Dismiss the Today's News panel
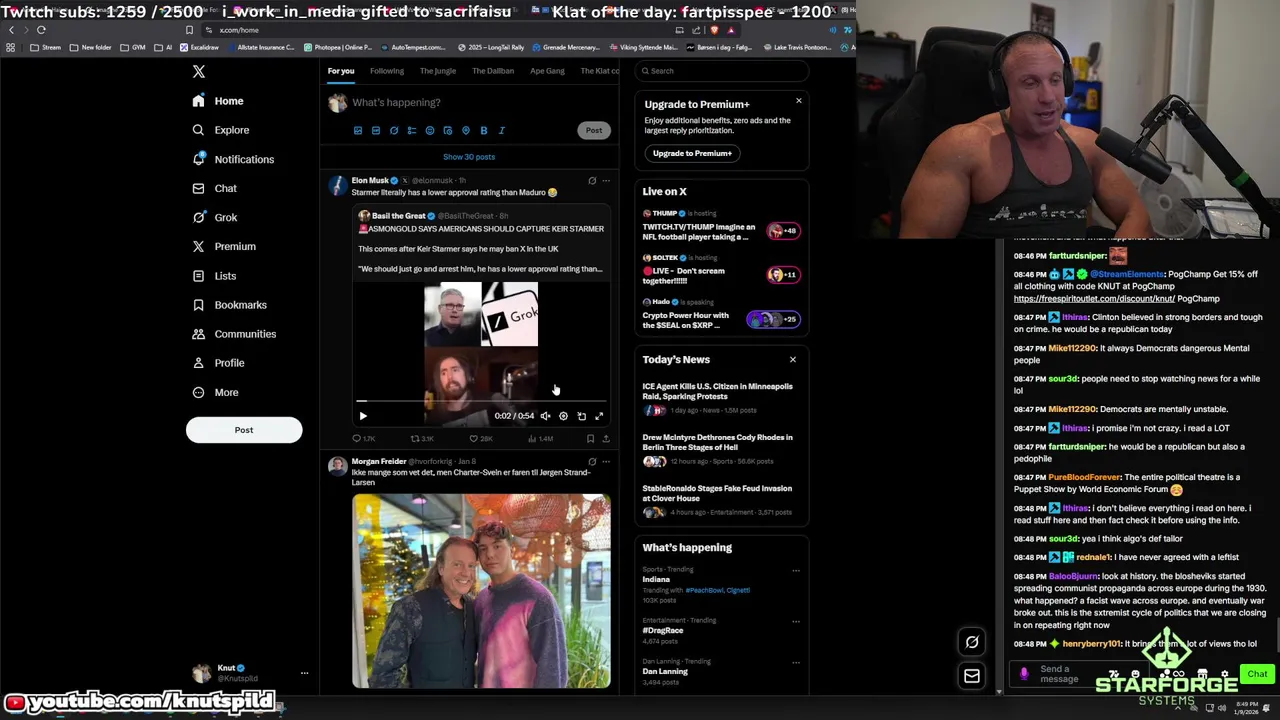 point(793,360)
